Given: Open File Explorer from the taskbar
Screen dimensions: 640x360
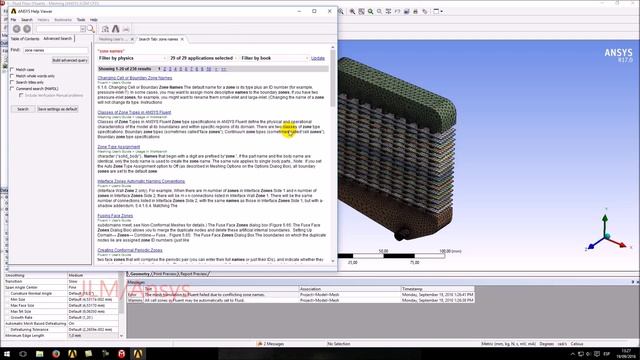Looking at the screenshot, I should click(x=40, y=354).
